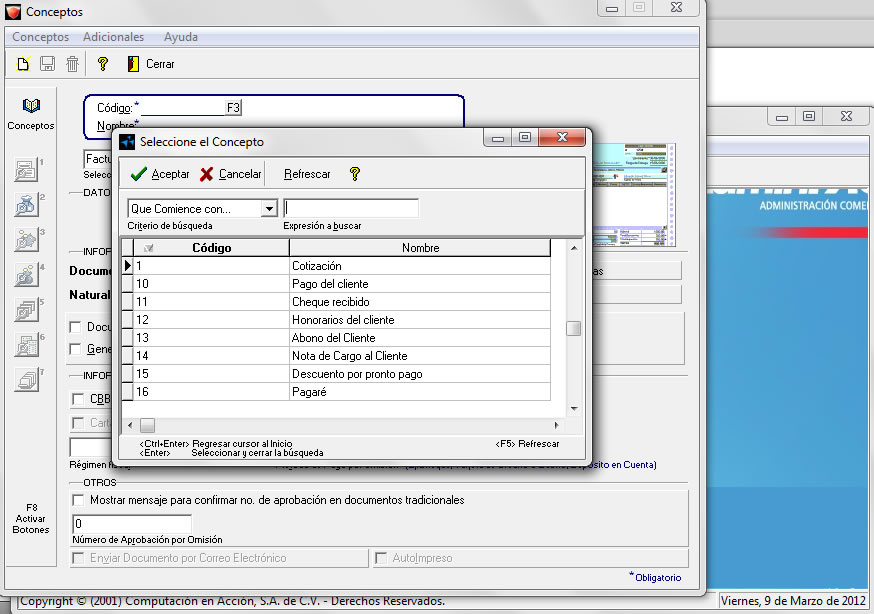The image size is (874, 614).
Task: Toggle the Enviar Documento por Correo Electrónico checkbox
Action: (x=78, y=558)
